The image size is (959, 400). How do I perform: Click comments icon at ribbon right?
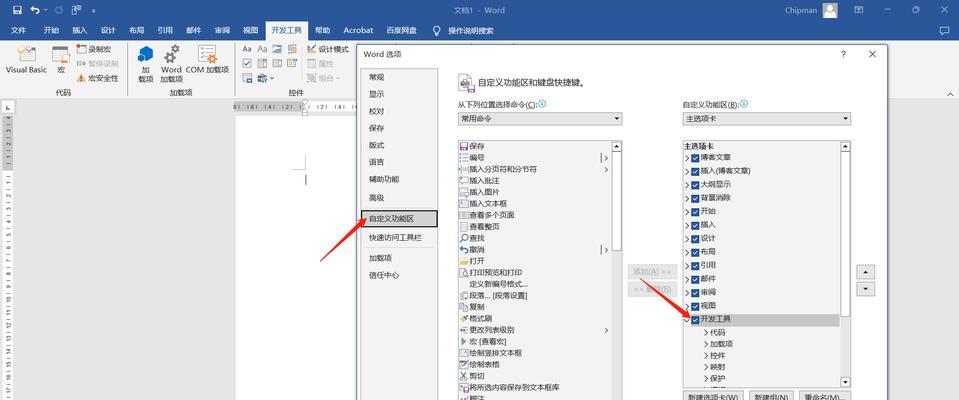tap(943, 30)
